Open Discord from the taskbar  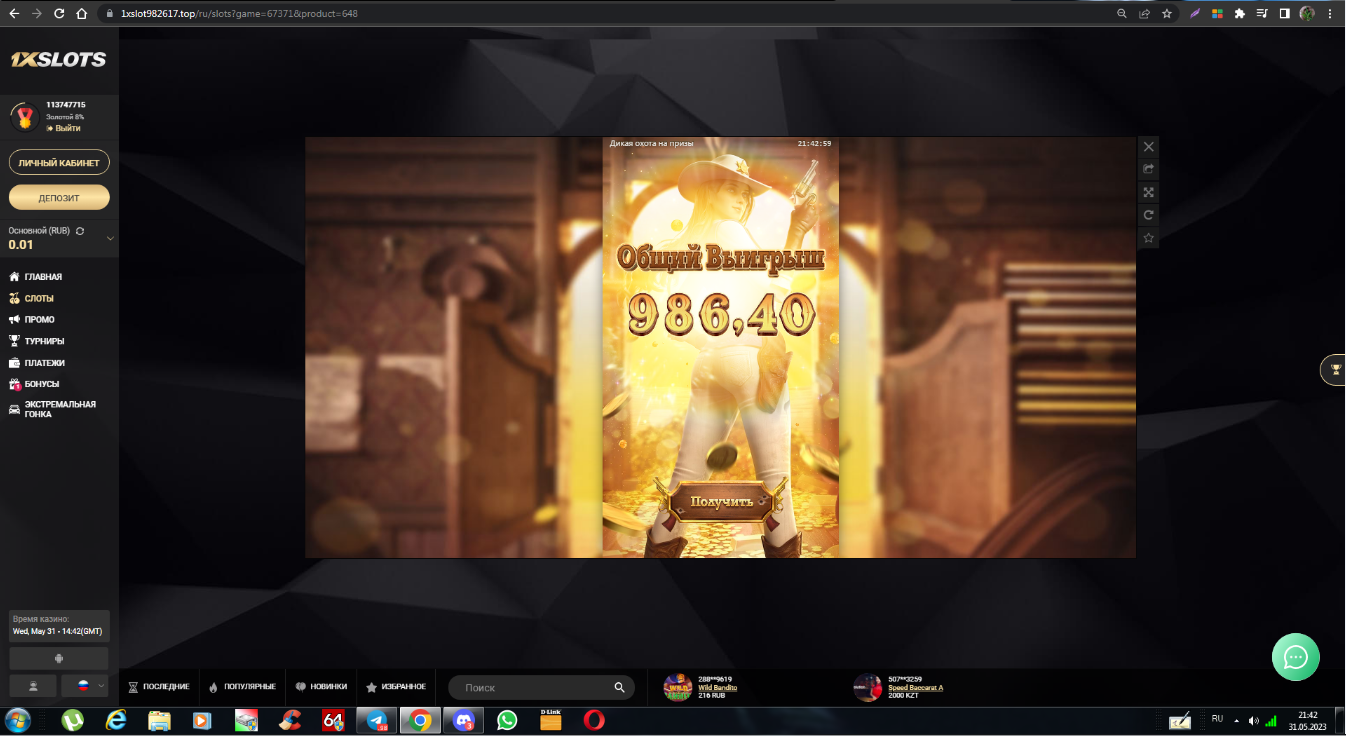tap(464, 720)
